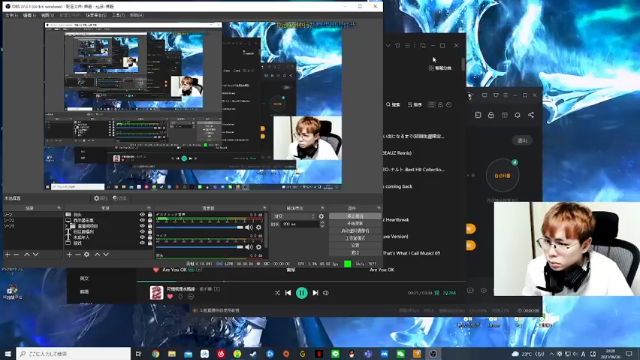Open the sort option in the playlist window
Screen dimensions: 640x360
[x=415, y=105]
